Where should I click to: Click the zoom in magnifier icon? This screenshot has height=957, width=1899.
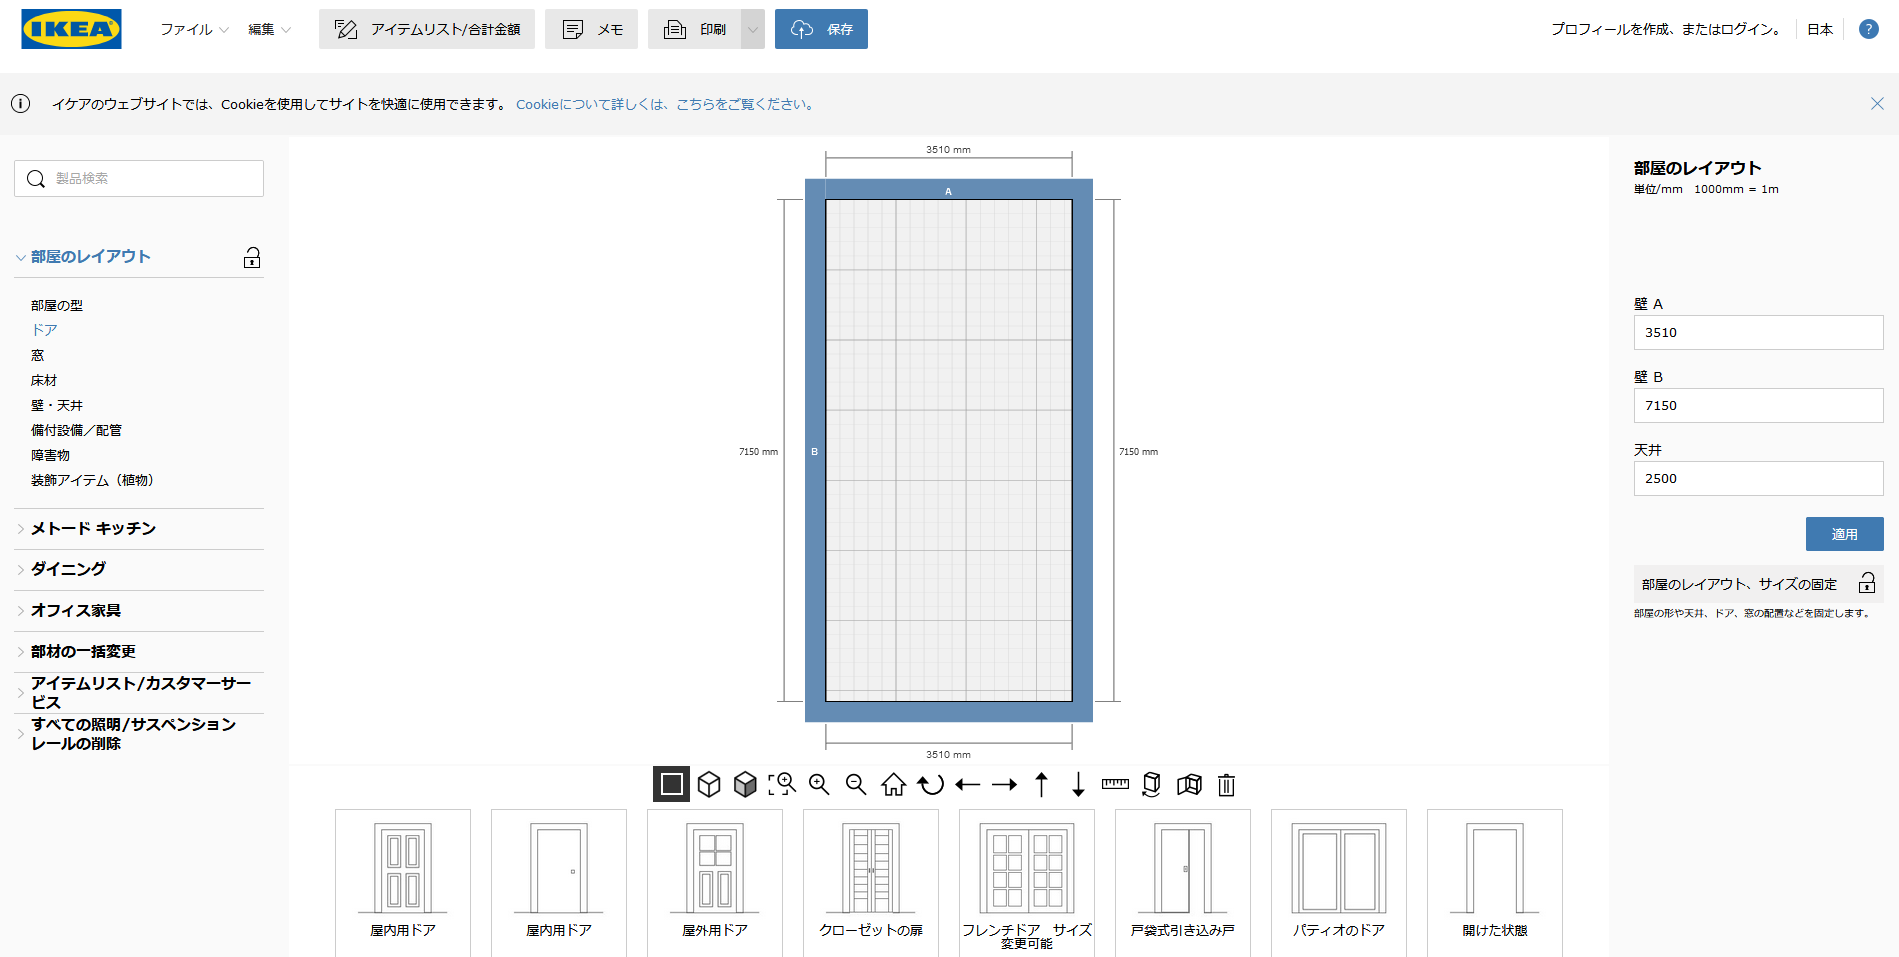click(819, 785)
